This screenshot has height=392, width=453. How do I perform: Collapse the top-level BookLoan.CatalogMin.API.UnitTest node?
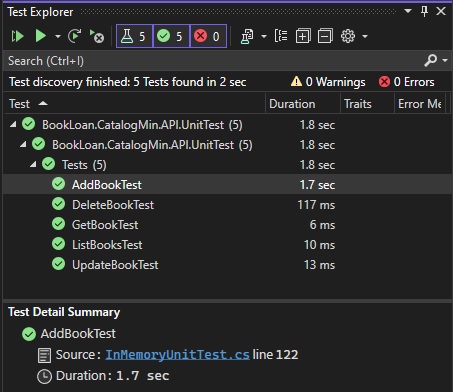[x=13, y=125]
